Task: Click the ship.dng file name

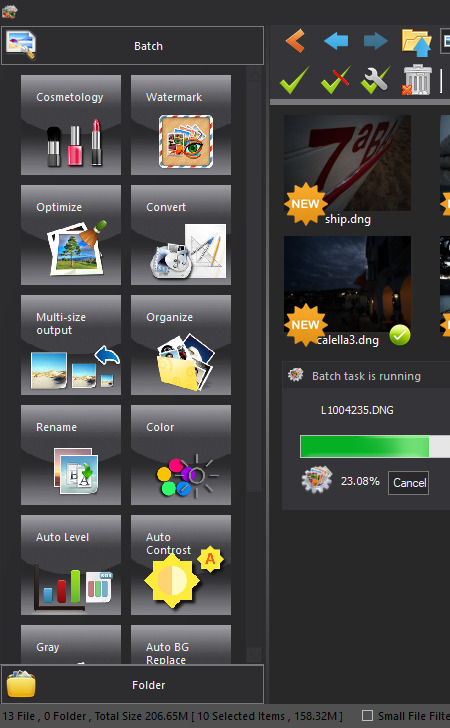Action: [348, 219]
